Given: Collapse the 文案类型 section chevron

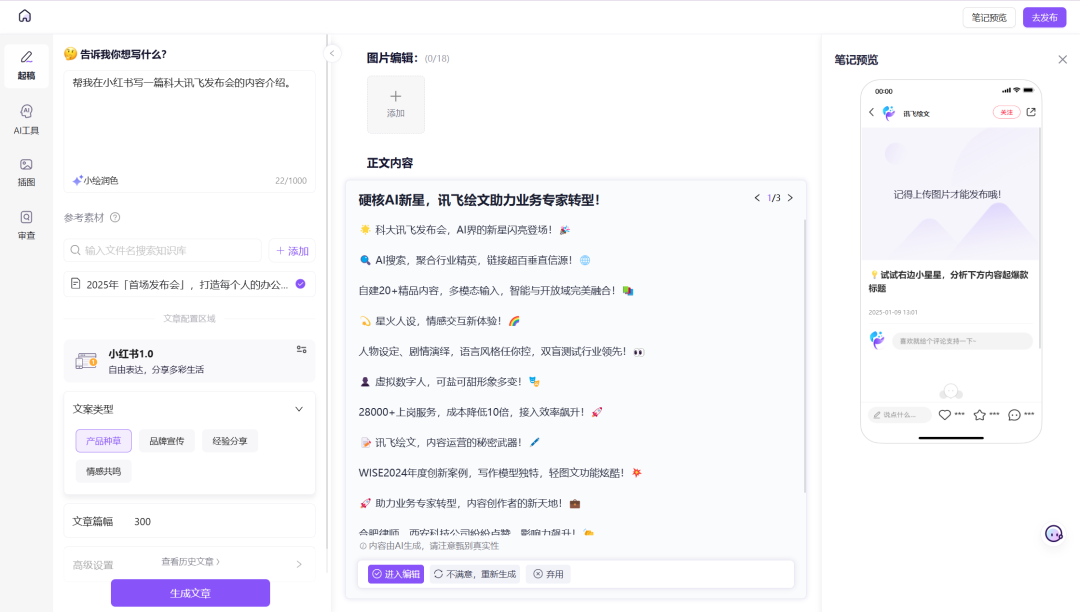Looking at the screenshot, I should click(x=299, y=409).
